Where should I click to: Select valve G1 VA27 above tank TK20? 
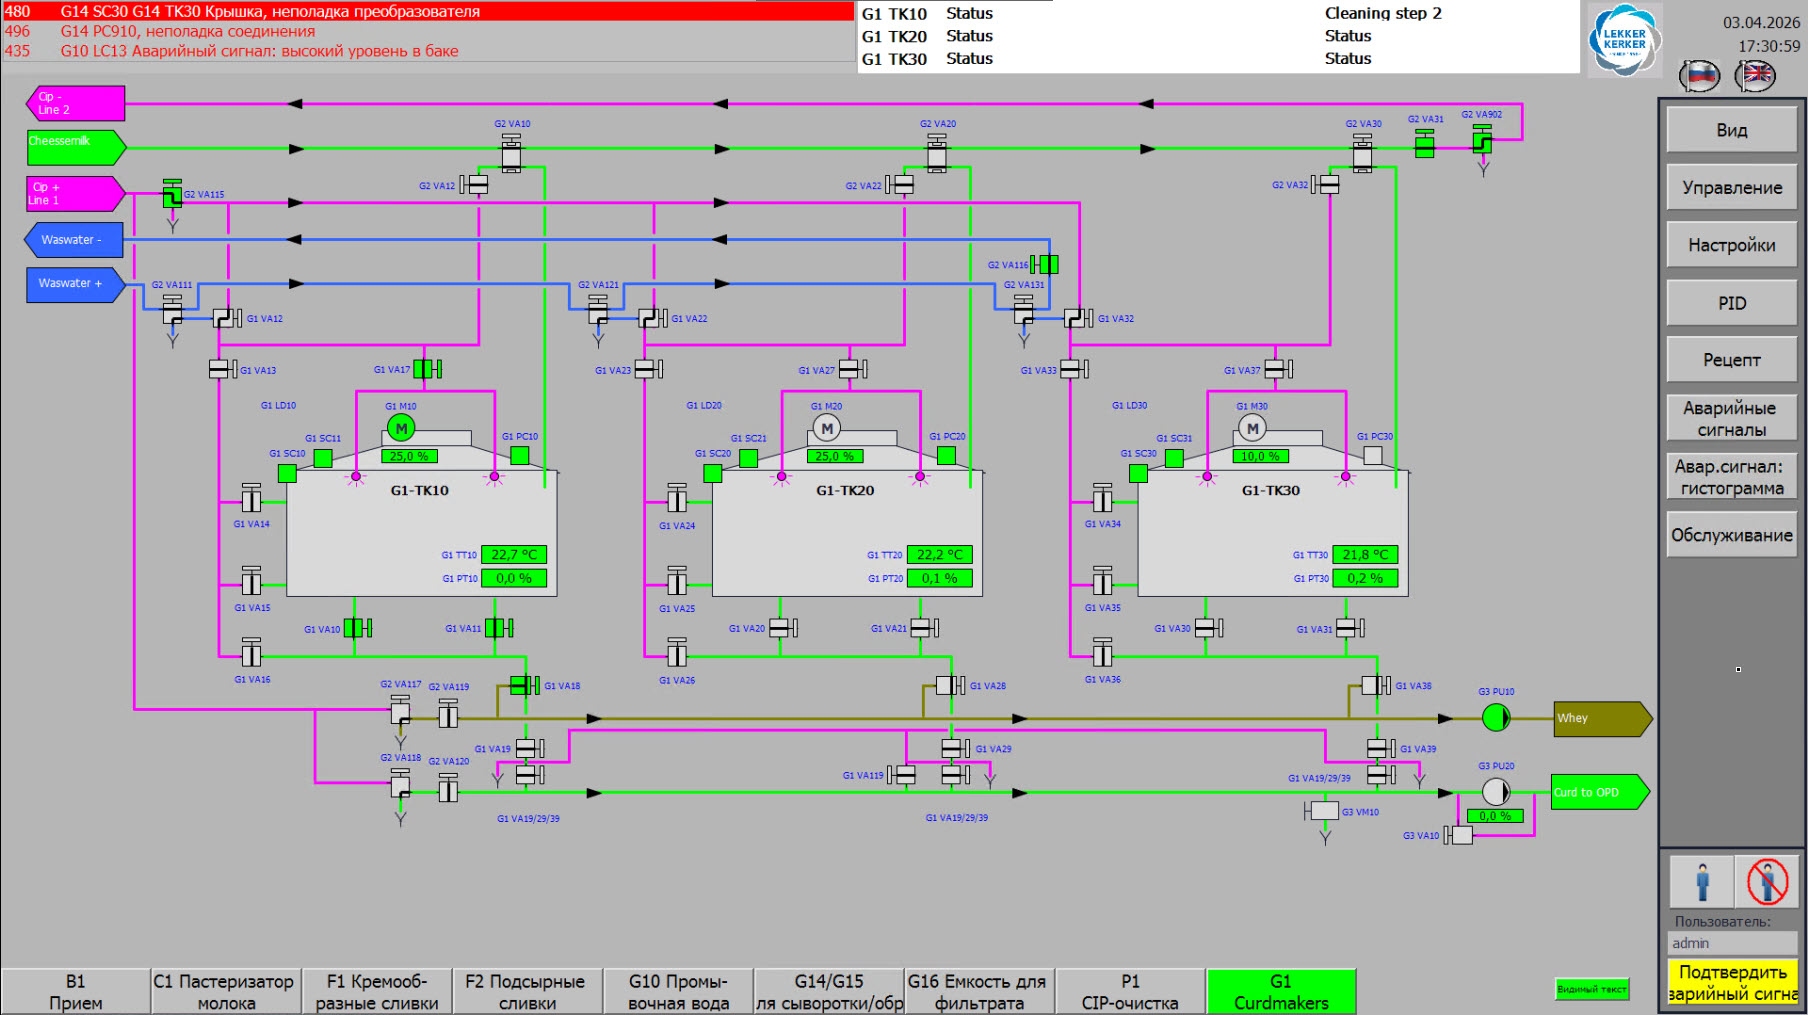[853, 369]
